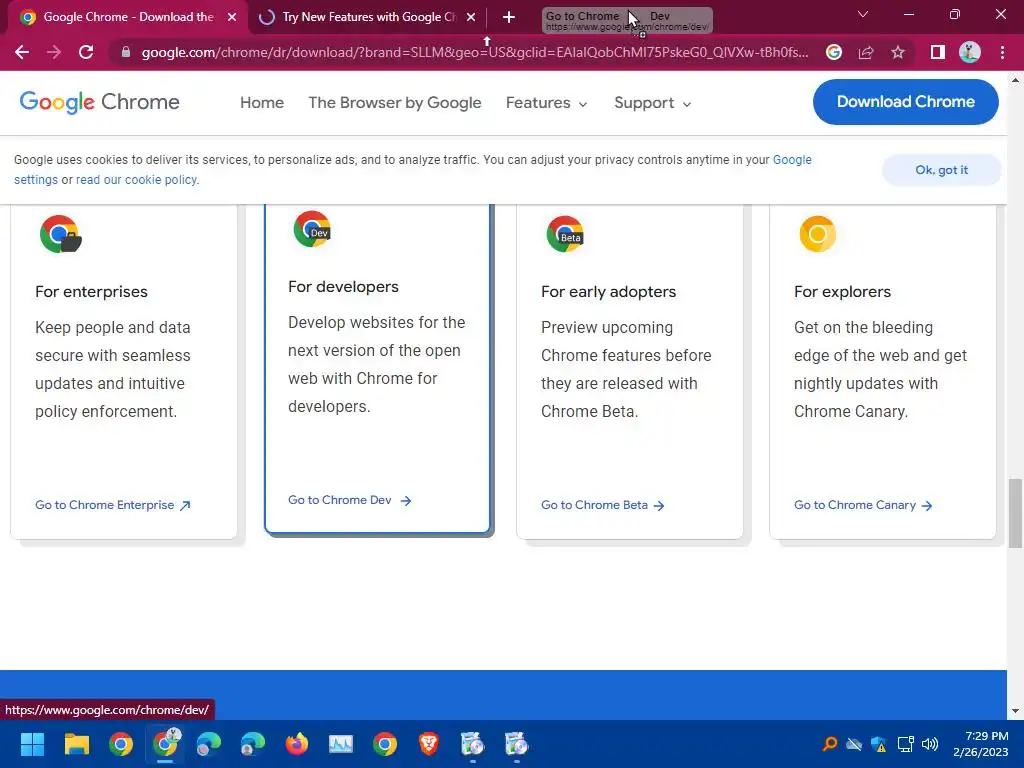Viewport: 1024px width, 768px height.
Task: Go to Chrome Enterprise
Action: (112, 505)
